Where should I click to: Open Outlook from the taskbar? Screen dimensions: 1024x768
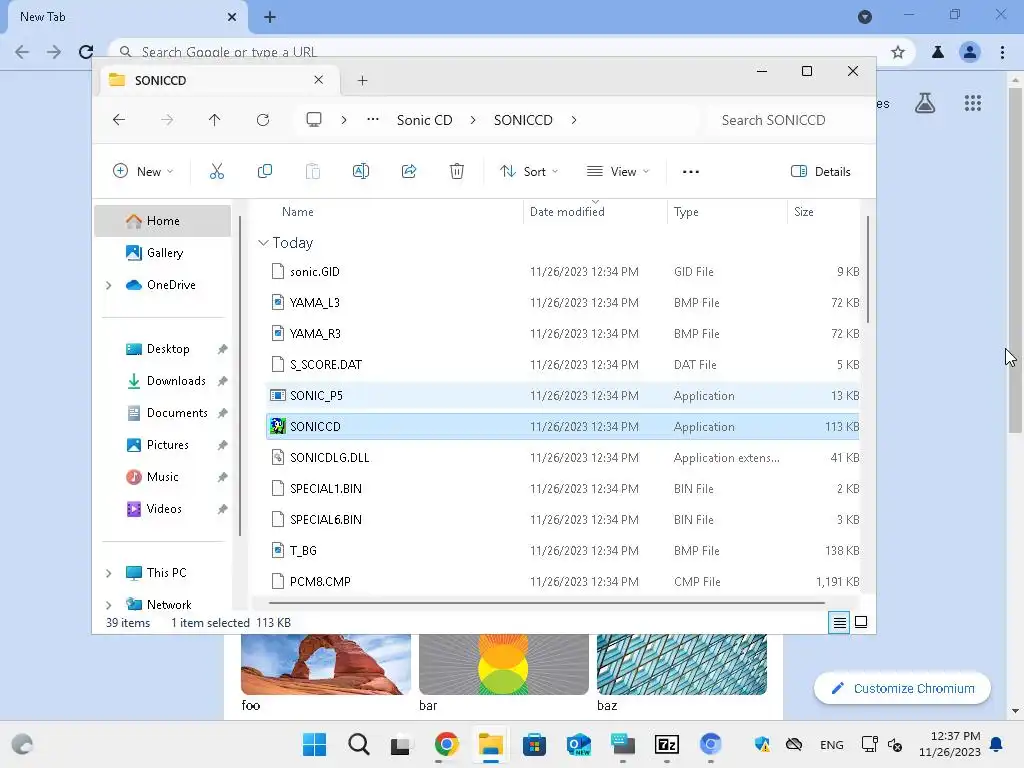pyautogui.click(x=579, y=744)
